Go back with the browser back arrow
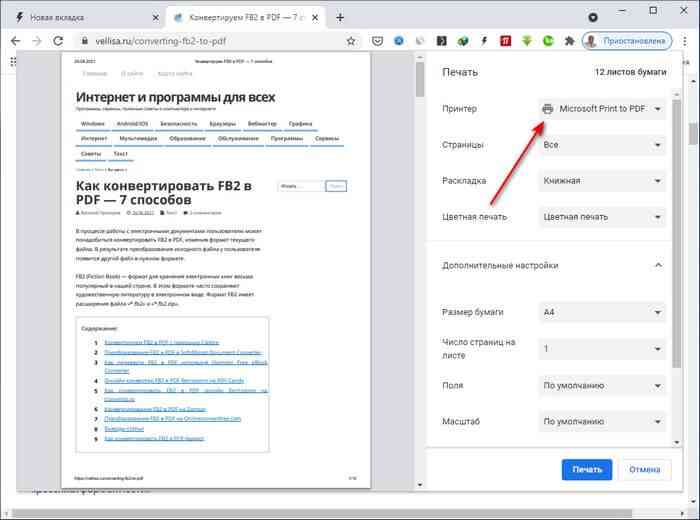The height and width of the screenshot is (520, 700). pos(16,41)
